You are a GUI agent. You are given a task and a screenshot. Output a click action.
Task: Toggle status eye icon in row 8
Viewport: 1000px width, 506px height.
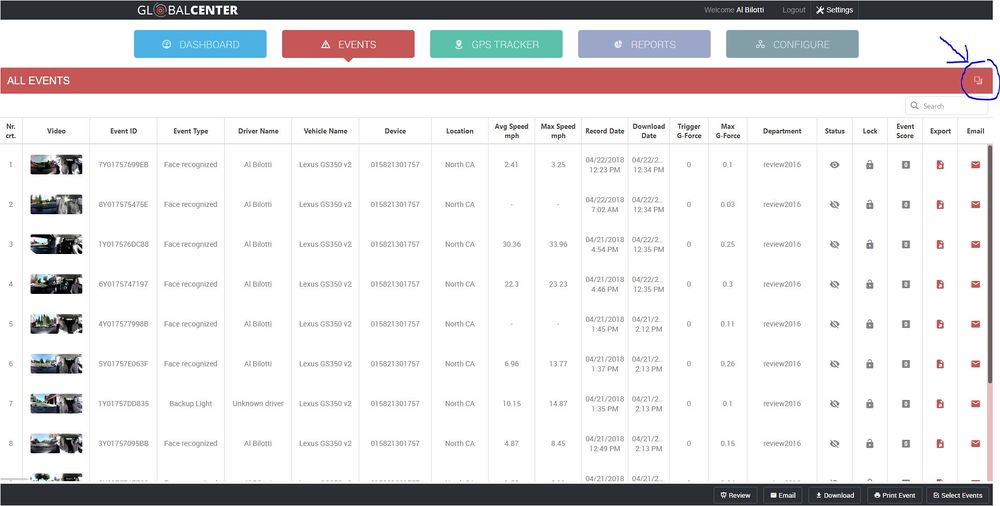coord(835,444)
